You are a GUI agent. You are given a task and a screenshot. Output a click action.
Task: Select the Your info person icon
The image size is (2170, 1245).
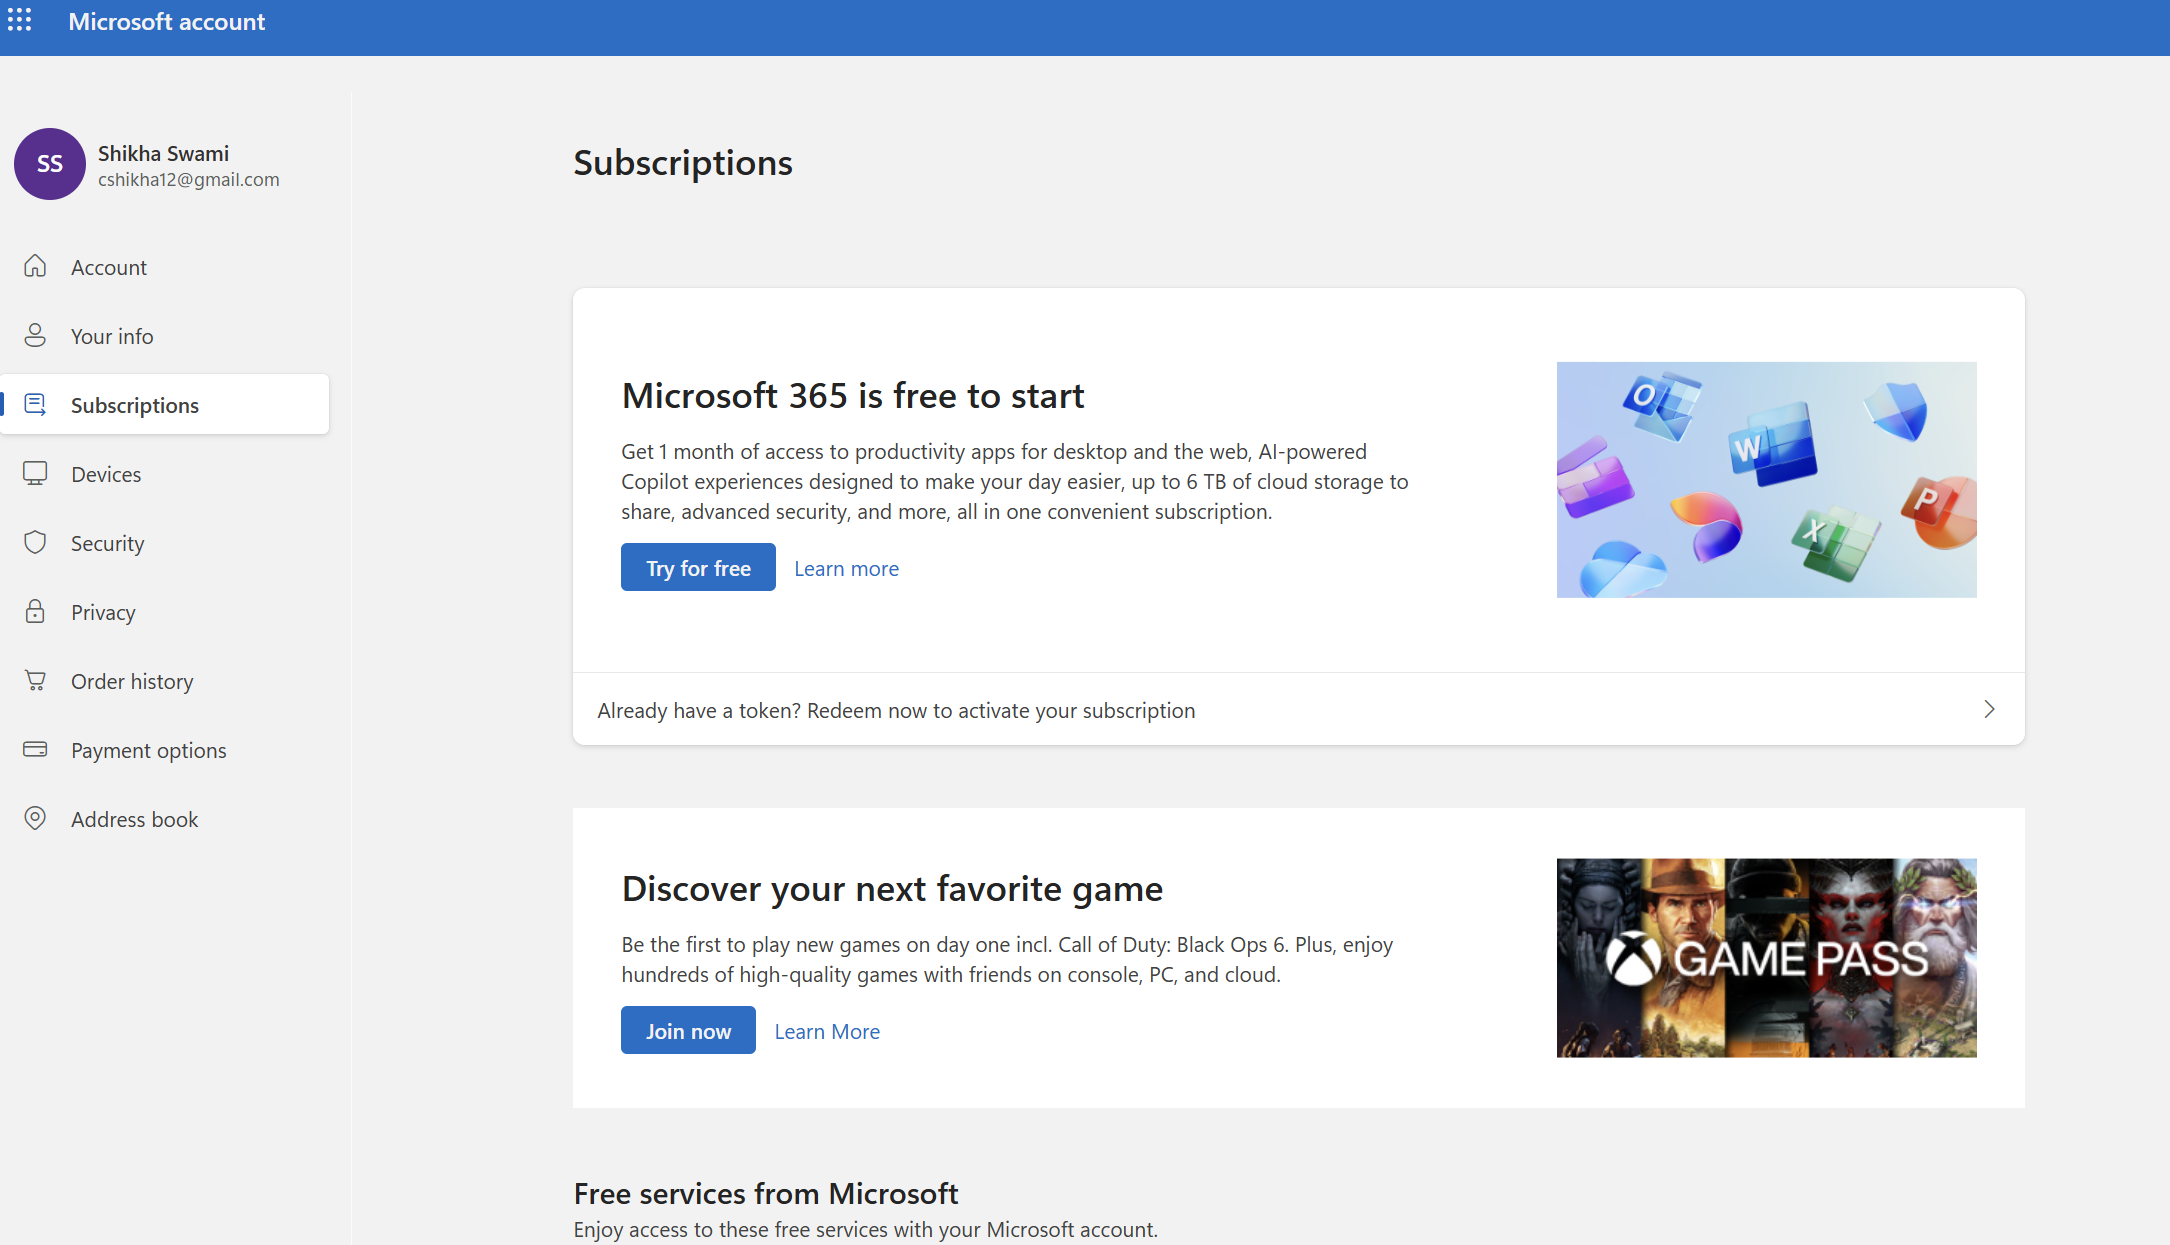click(x=35, y=335)
